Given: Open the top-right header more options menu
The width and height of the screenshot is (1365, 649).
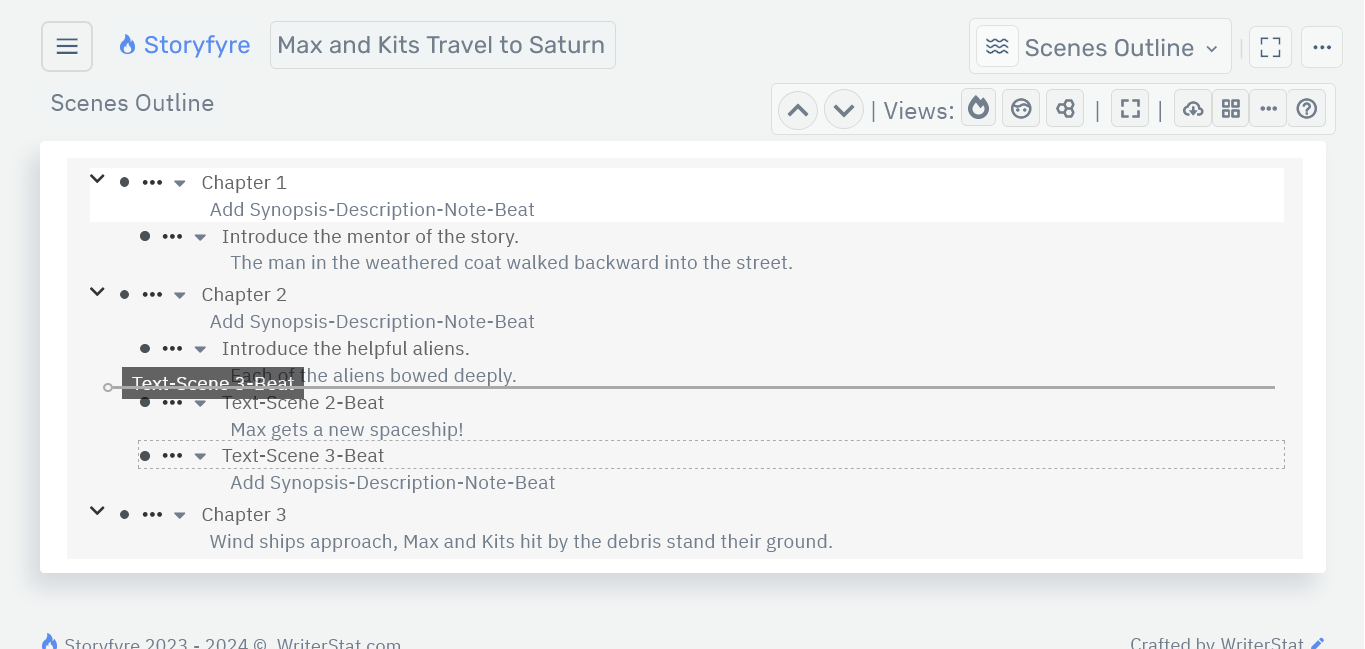Looking at the screenshot, I should point(1321,47).
